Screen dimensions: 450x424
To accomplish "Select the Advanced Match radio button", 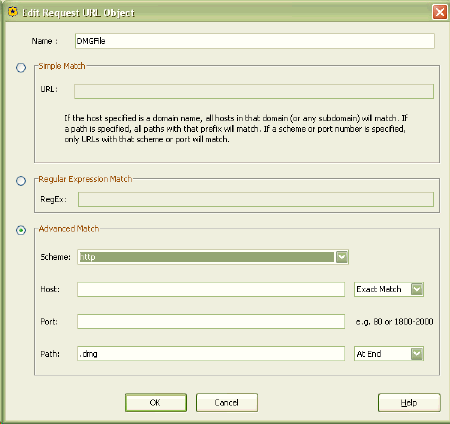I will click(x=21, y=230).
